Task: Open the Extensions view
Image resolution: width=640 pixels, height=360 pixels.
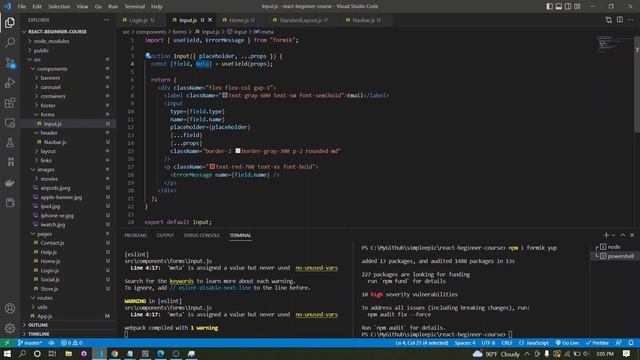Action: (10, 102)
